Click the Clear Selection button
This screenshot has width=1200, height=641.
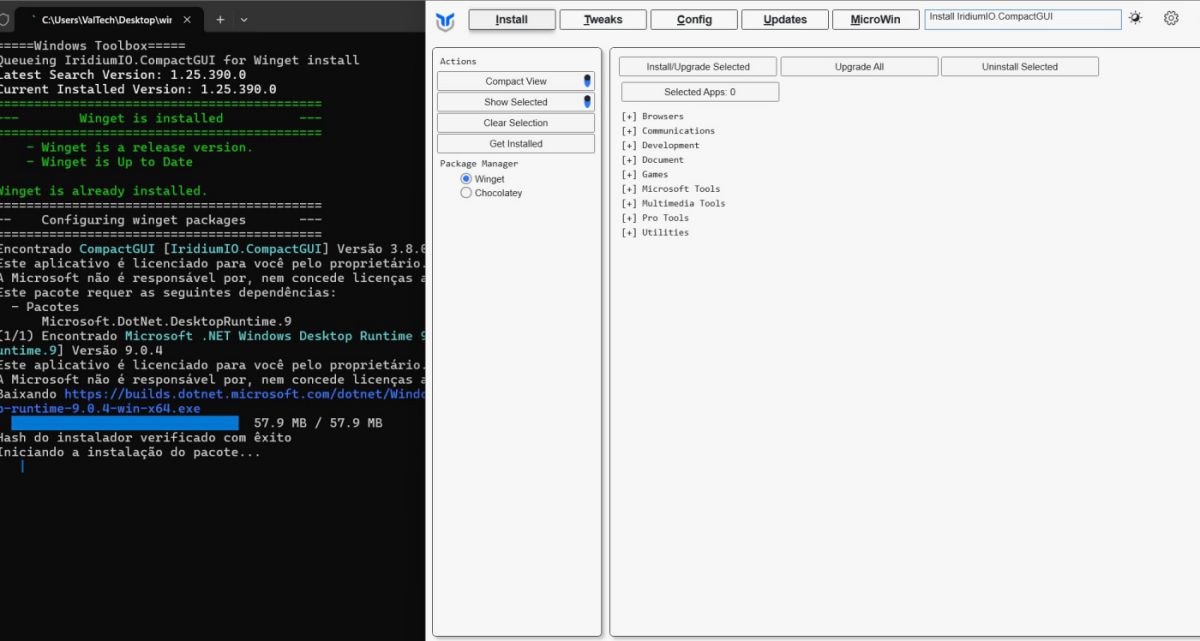[516, 123]
